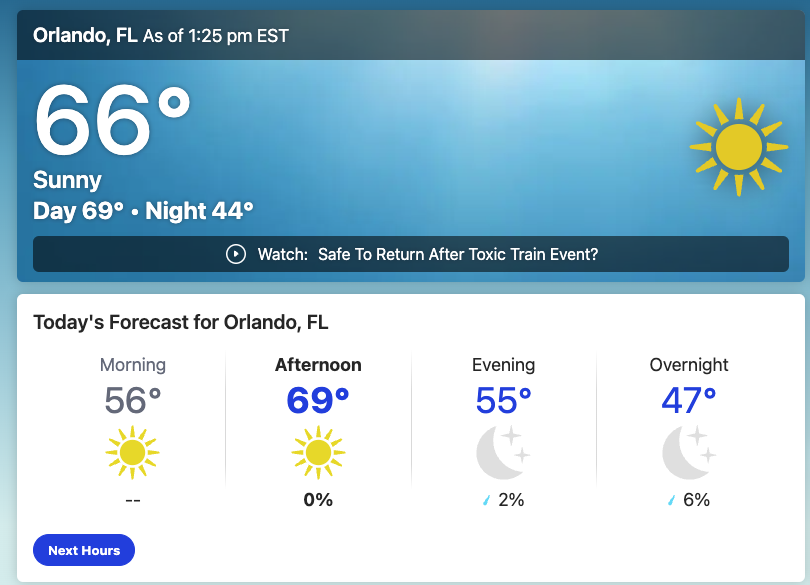Click the Overnight raindrop icon
This screenshot has width=810, height=585.
pos(672,500)
